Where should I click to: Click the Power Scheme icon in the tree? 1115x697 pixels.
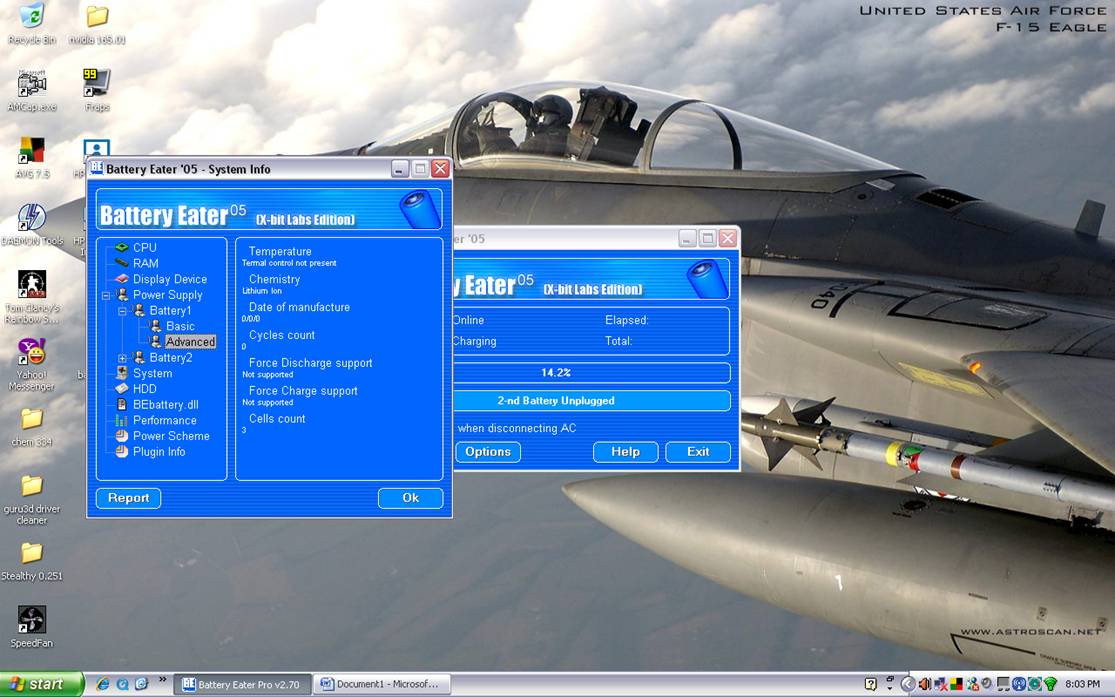click(x=122, y=435)
